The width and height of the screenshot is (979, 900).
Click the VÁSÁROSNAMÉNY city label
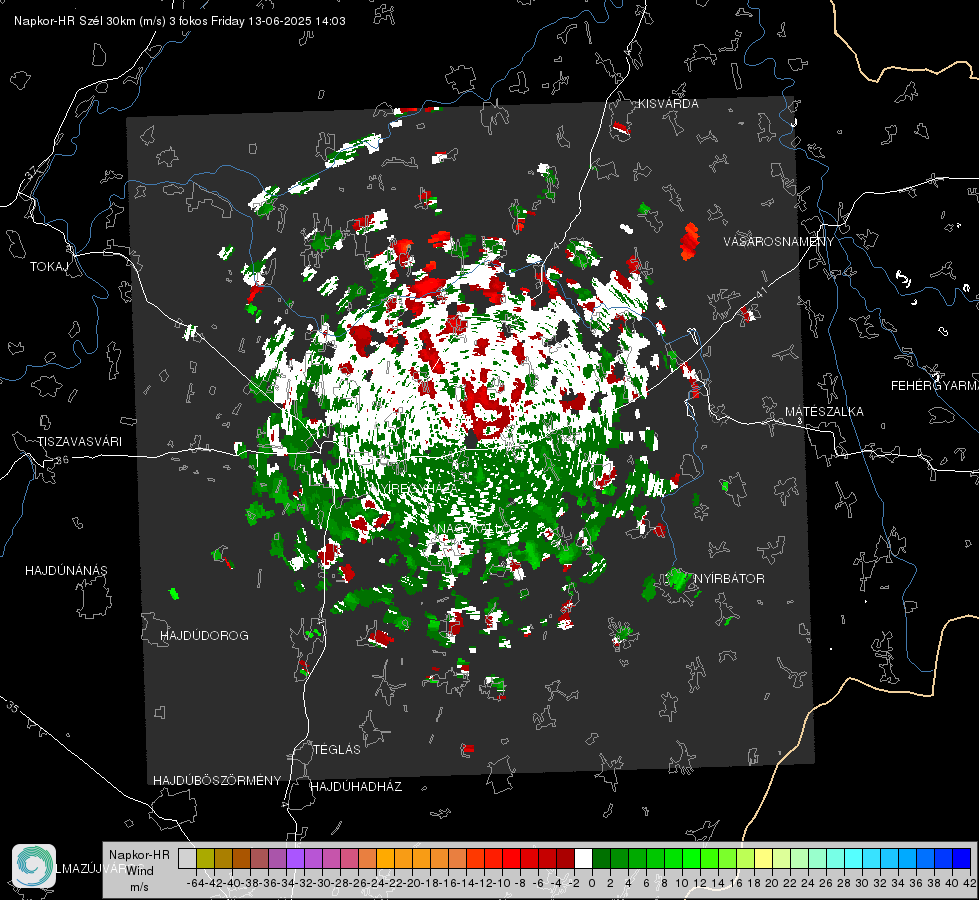(779, 242)
